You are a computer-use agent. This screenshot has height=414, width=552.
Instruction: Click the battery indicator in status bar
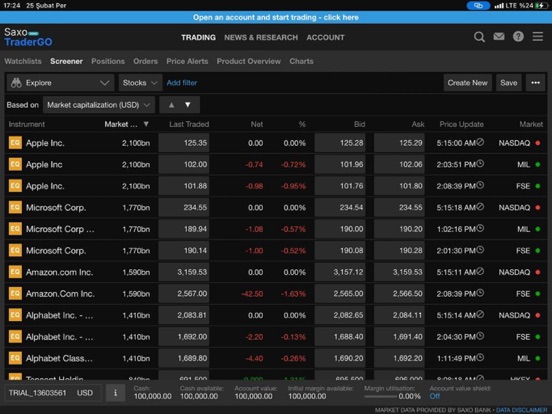click(541, 5)
